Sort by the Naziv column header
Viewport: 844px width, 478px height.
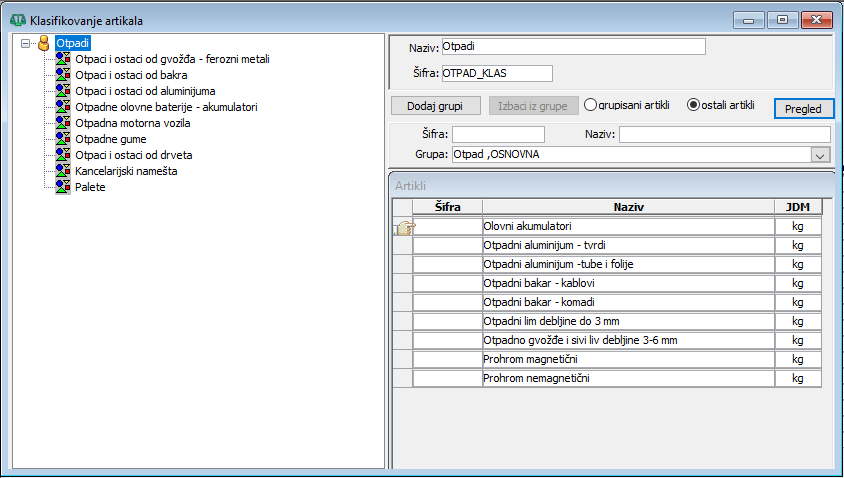click(627, 207)
